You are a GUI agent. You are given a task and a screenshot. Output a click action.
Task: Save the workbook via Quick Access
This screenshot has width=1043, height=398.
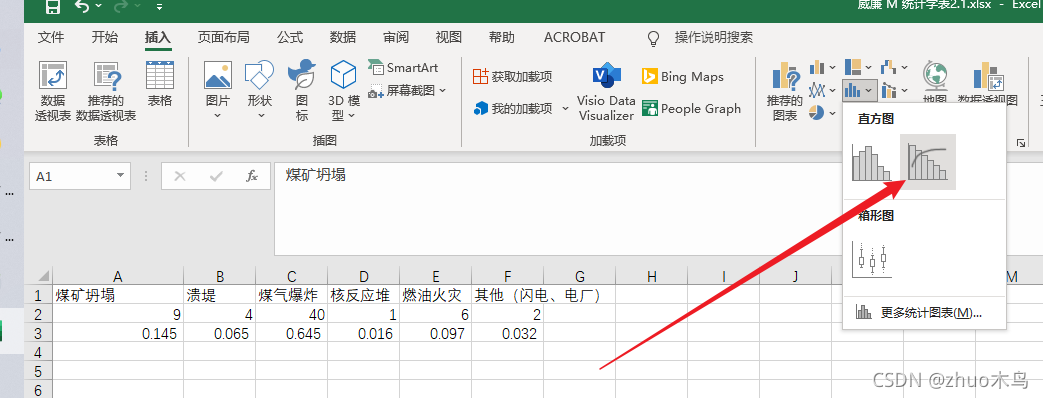coord(53,7)
